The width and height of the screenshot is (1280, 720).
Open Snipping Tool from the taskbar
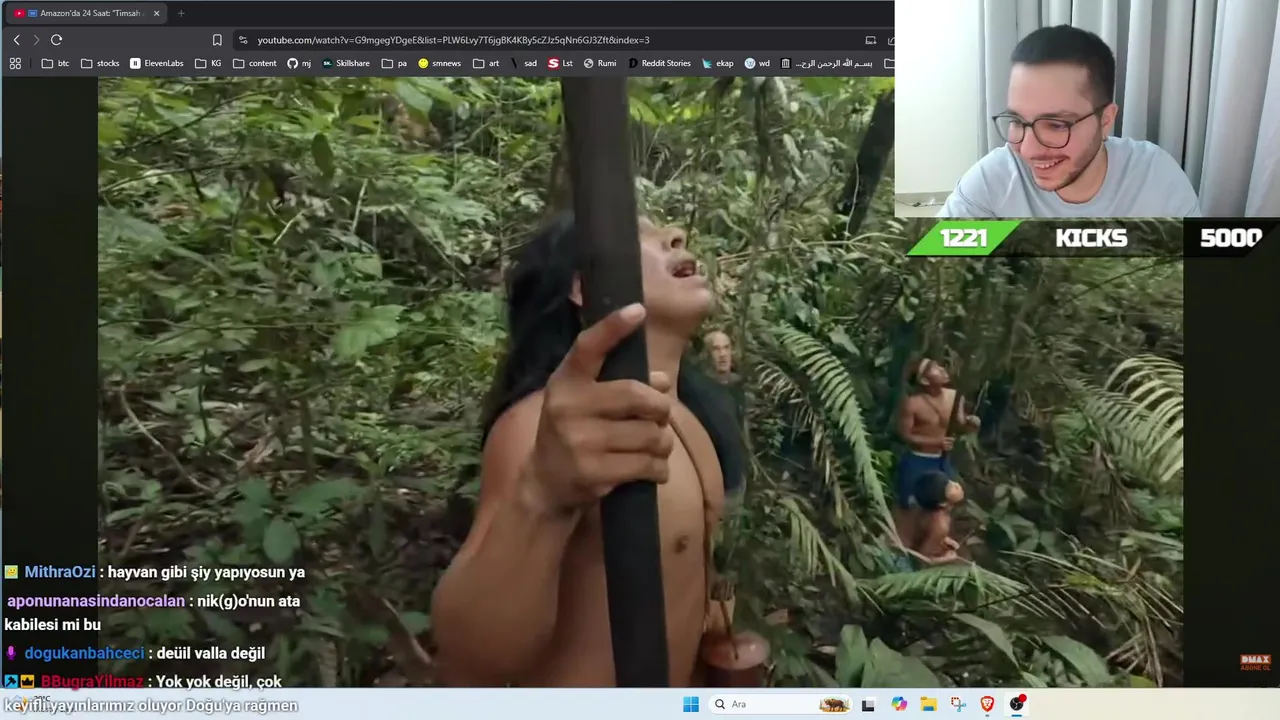click(x=957, y=704)
